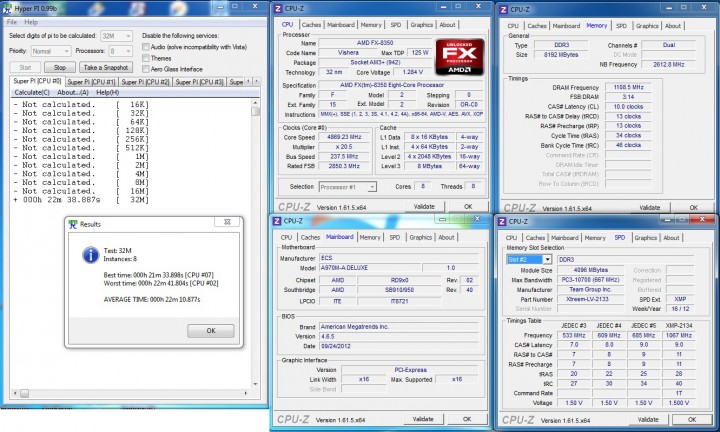Open the Priority Normal dropdown
Image resolution: width=720 pixels, height=432 pixels.
click(x=51, y=51)
